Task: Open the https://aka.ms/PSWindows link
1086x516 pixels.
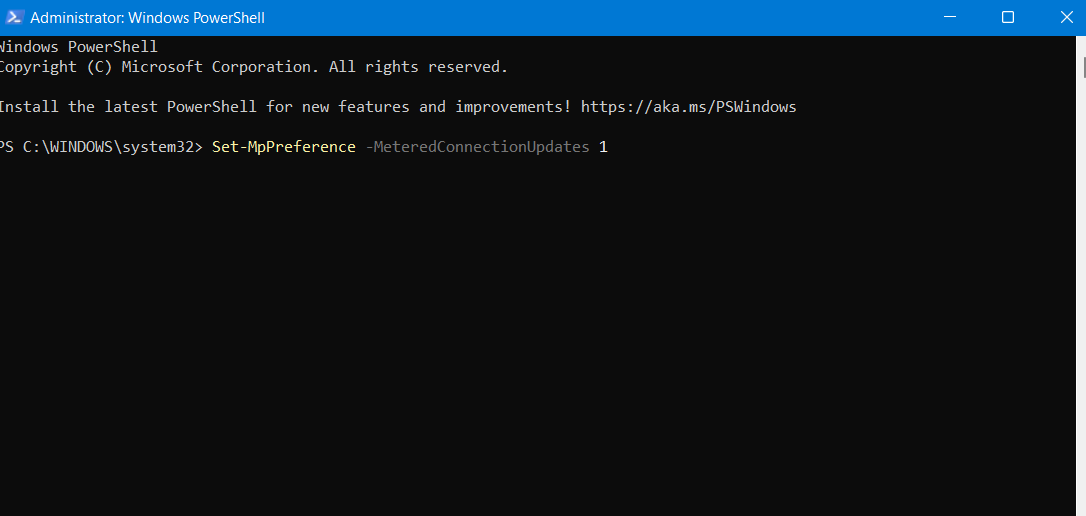Action: [x=688, y=107]
